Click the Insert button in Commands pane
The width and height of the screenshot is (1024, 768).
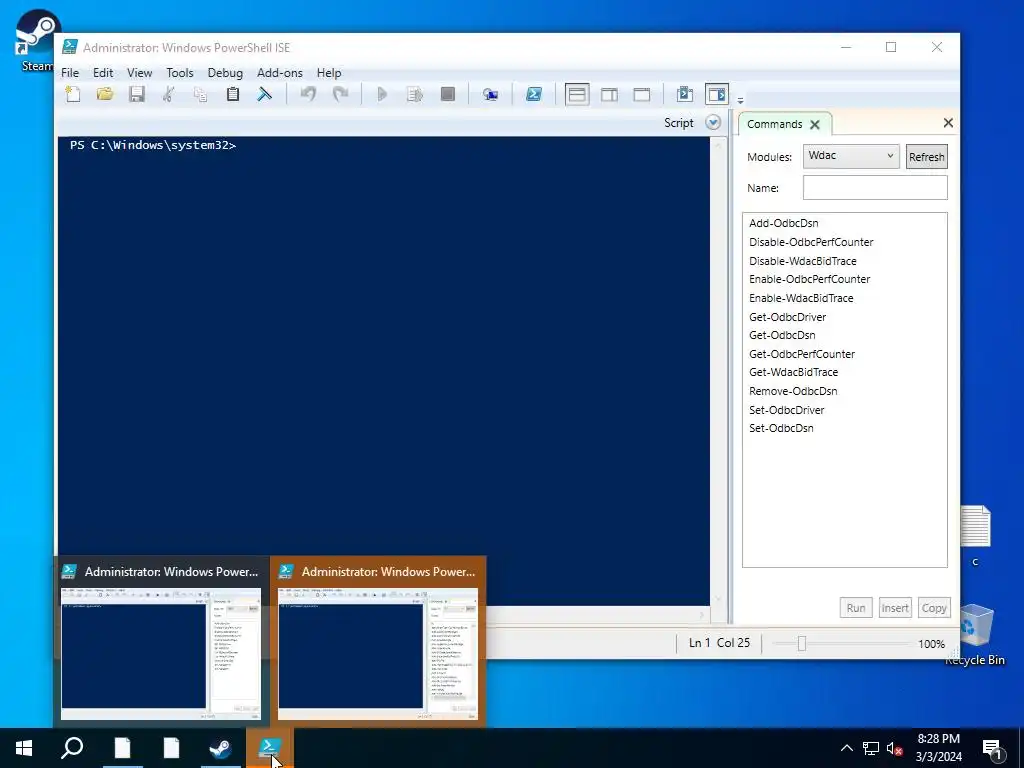[x=895, y=608]
